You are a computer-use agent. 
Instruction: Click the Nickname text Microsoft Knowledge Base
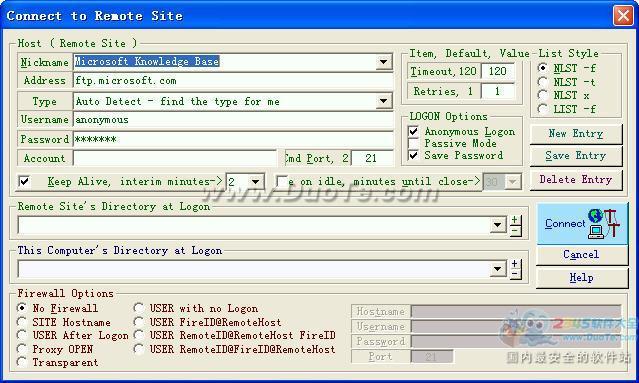[147, 62]
